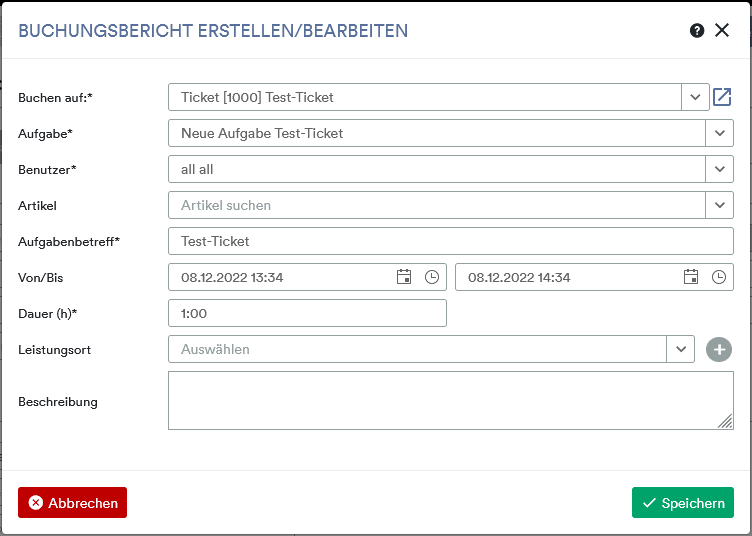Expand the Benutzer dropdown arrow

tap(719, 169)
